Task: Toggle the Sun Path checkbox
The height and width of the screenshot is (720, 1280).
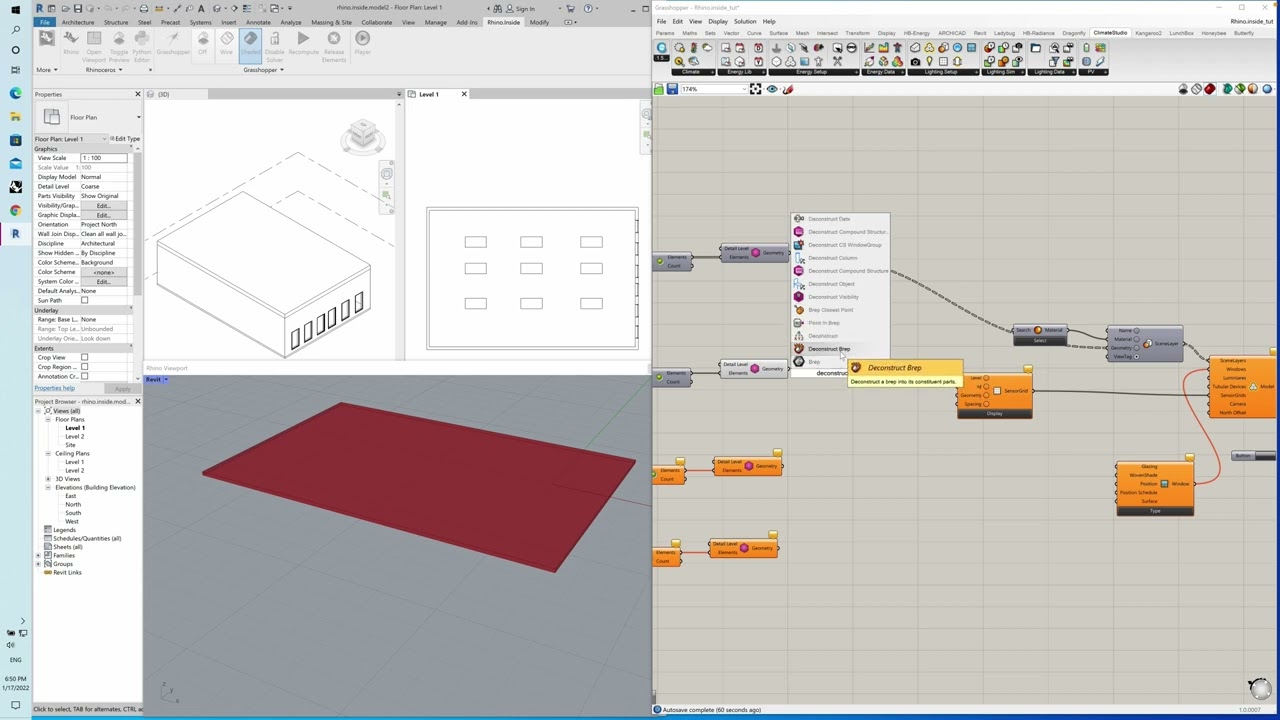Action: (84, 300)
